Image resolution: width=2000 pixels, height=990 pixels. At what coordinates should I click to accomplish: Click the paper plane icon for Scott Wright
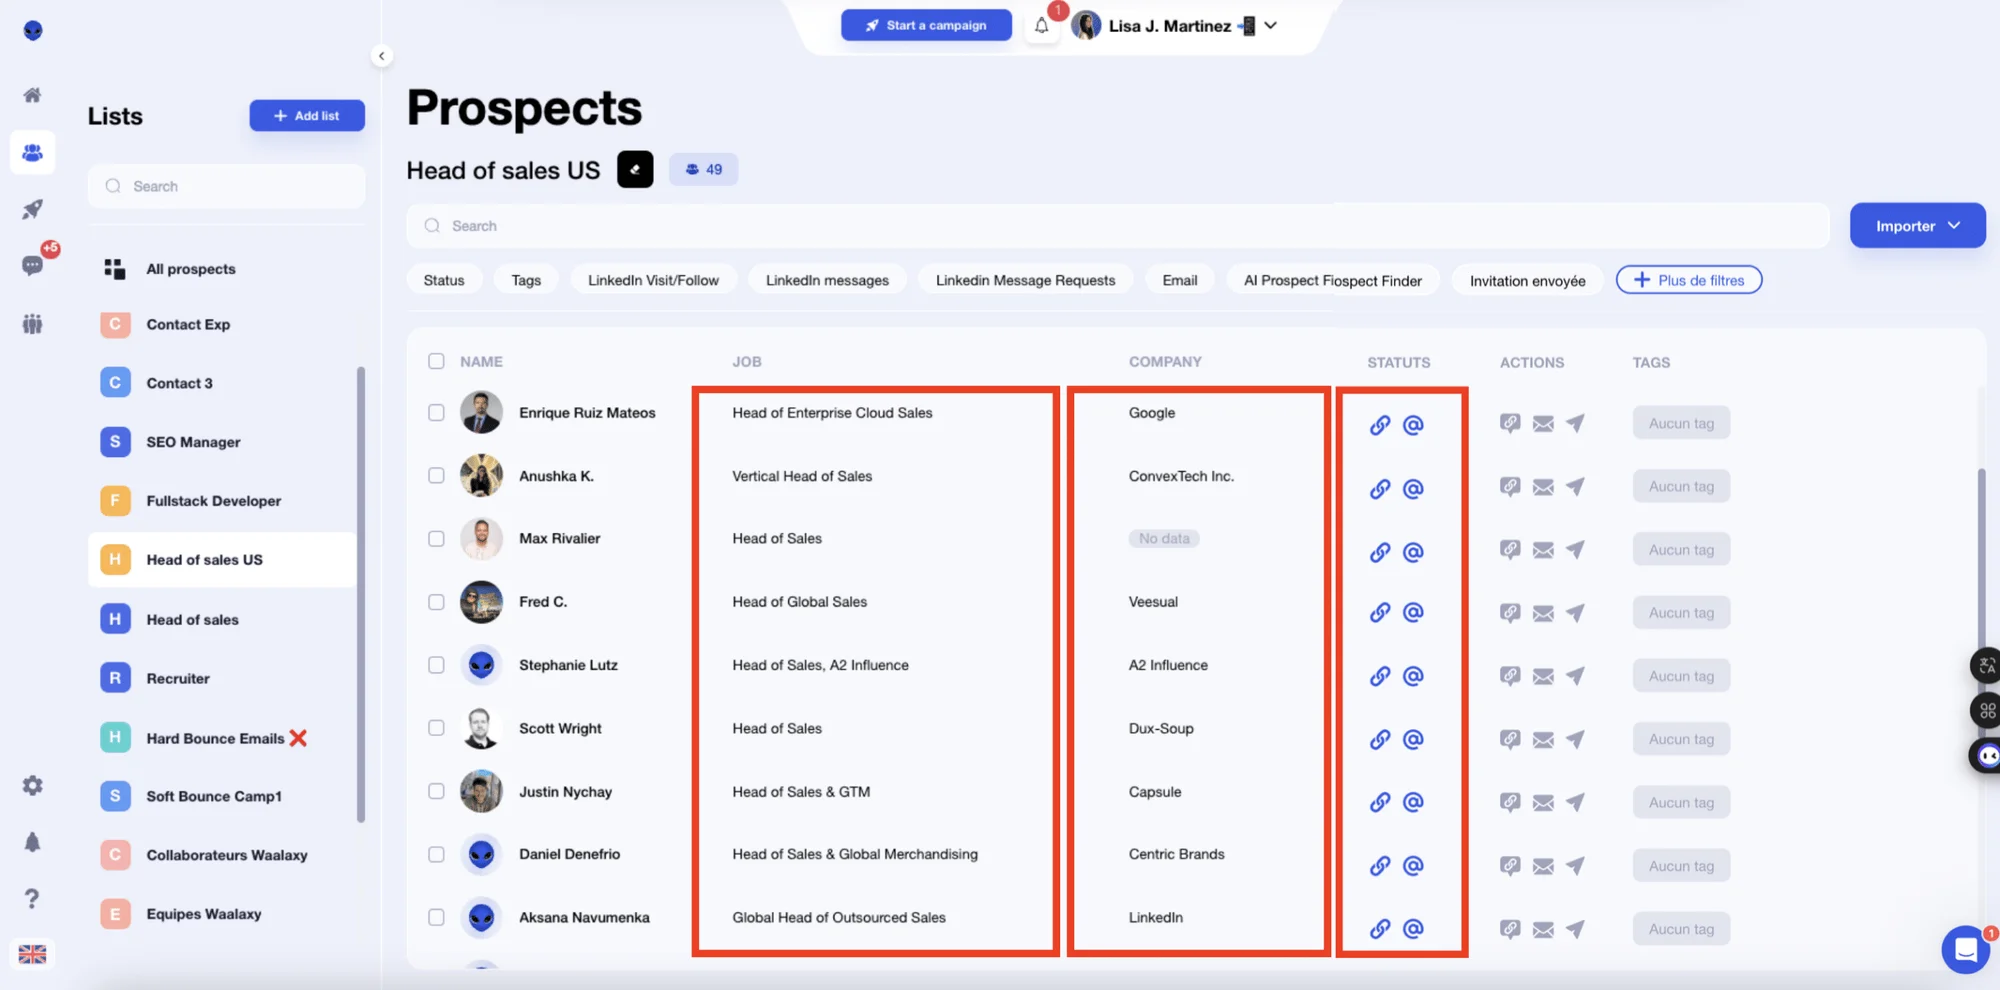[1575, 739]
